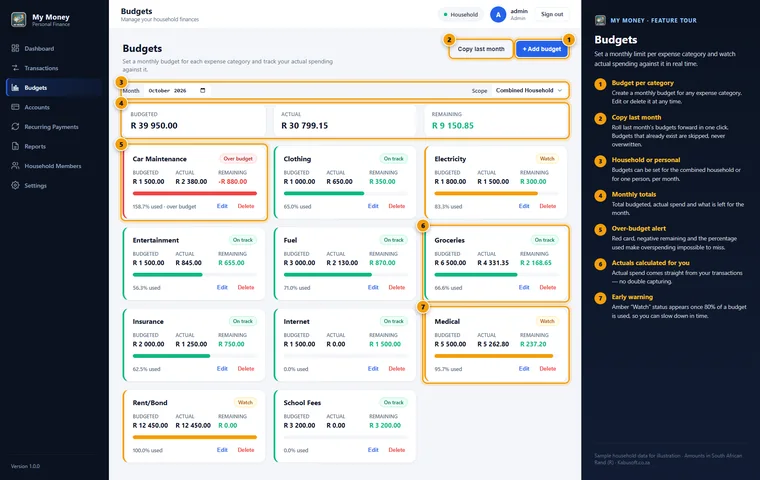The image size is (760, 480).
Task: Click the Dashboard grid icon in sidebar
Action: coord(15,48)
